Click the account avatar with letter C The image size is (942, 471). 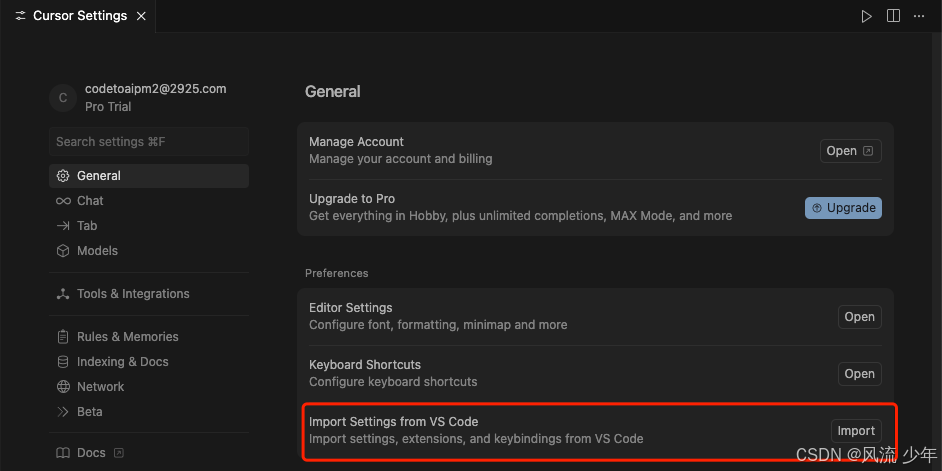point(62,98)
